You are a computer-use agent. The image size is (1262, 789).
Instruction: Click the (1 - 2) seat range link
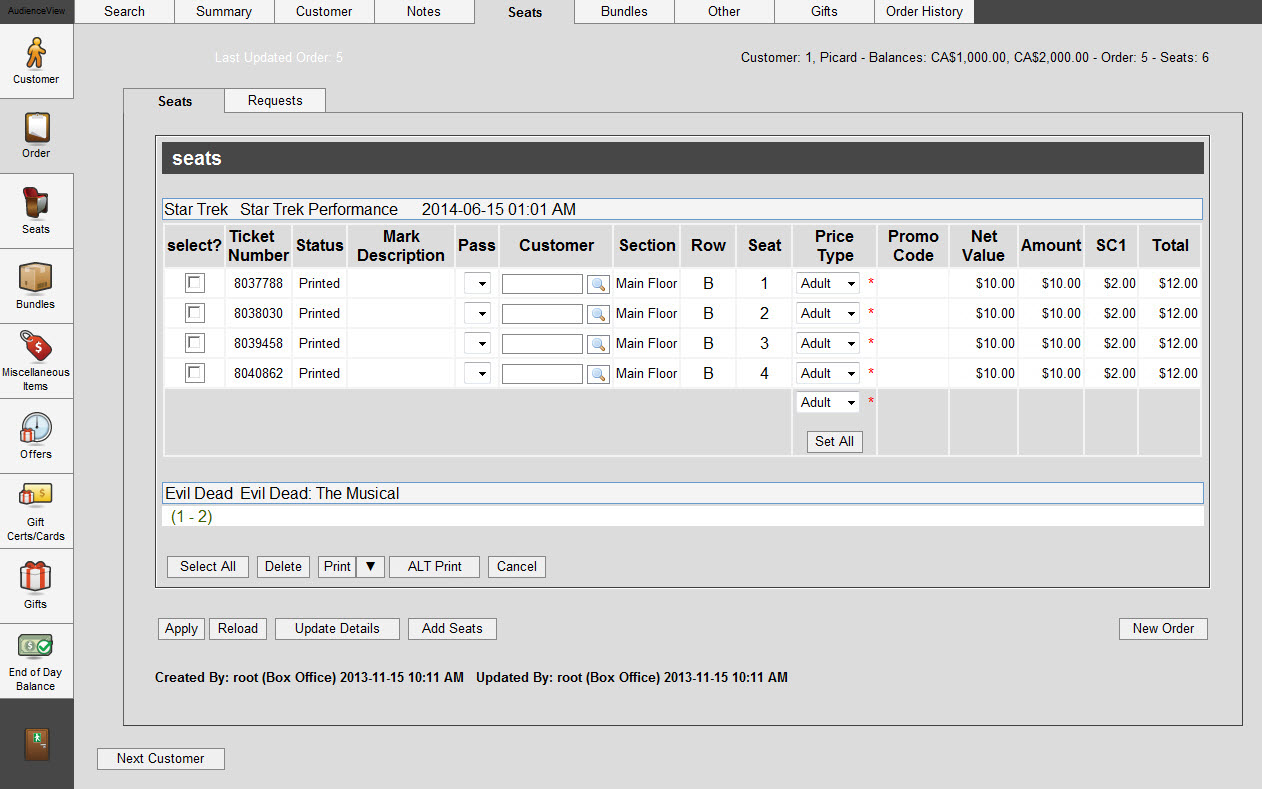(191, 517)
